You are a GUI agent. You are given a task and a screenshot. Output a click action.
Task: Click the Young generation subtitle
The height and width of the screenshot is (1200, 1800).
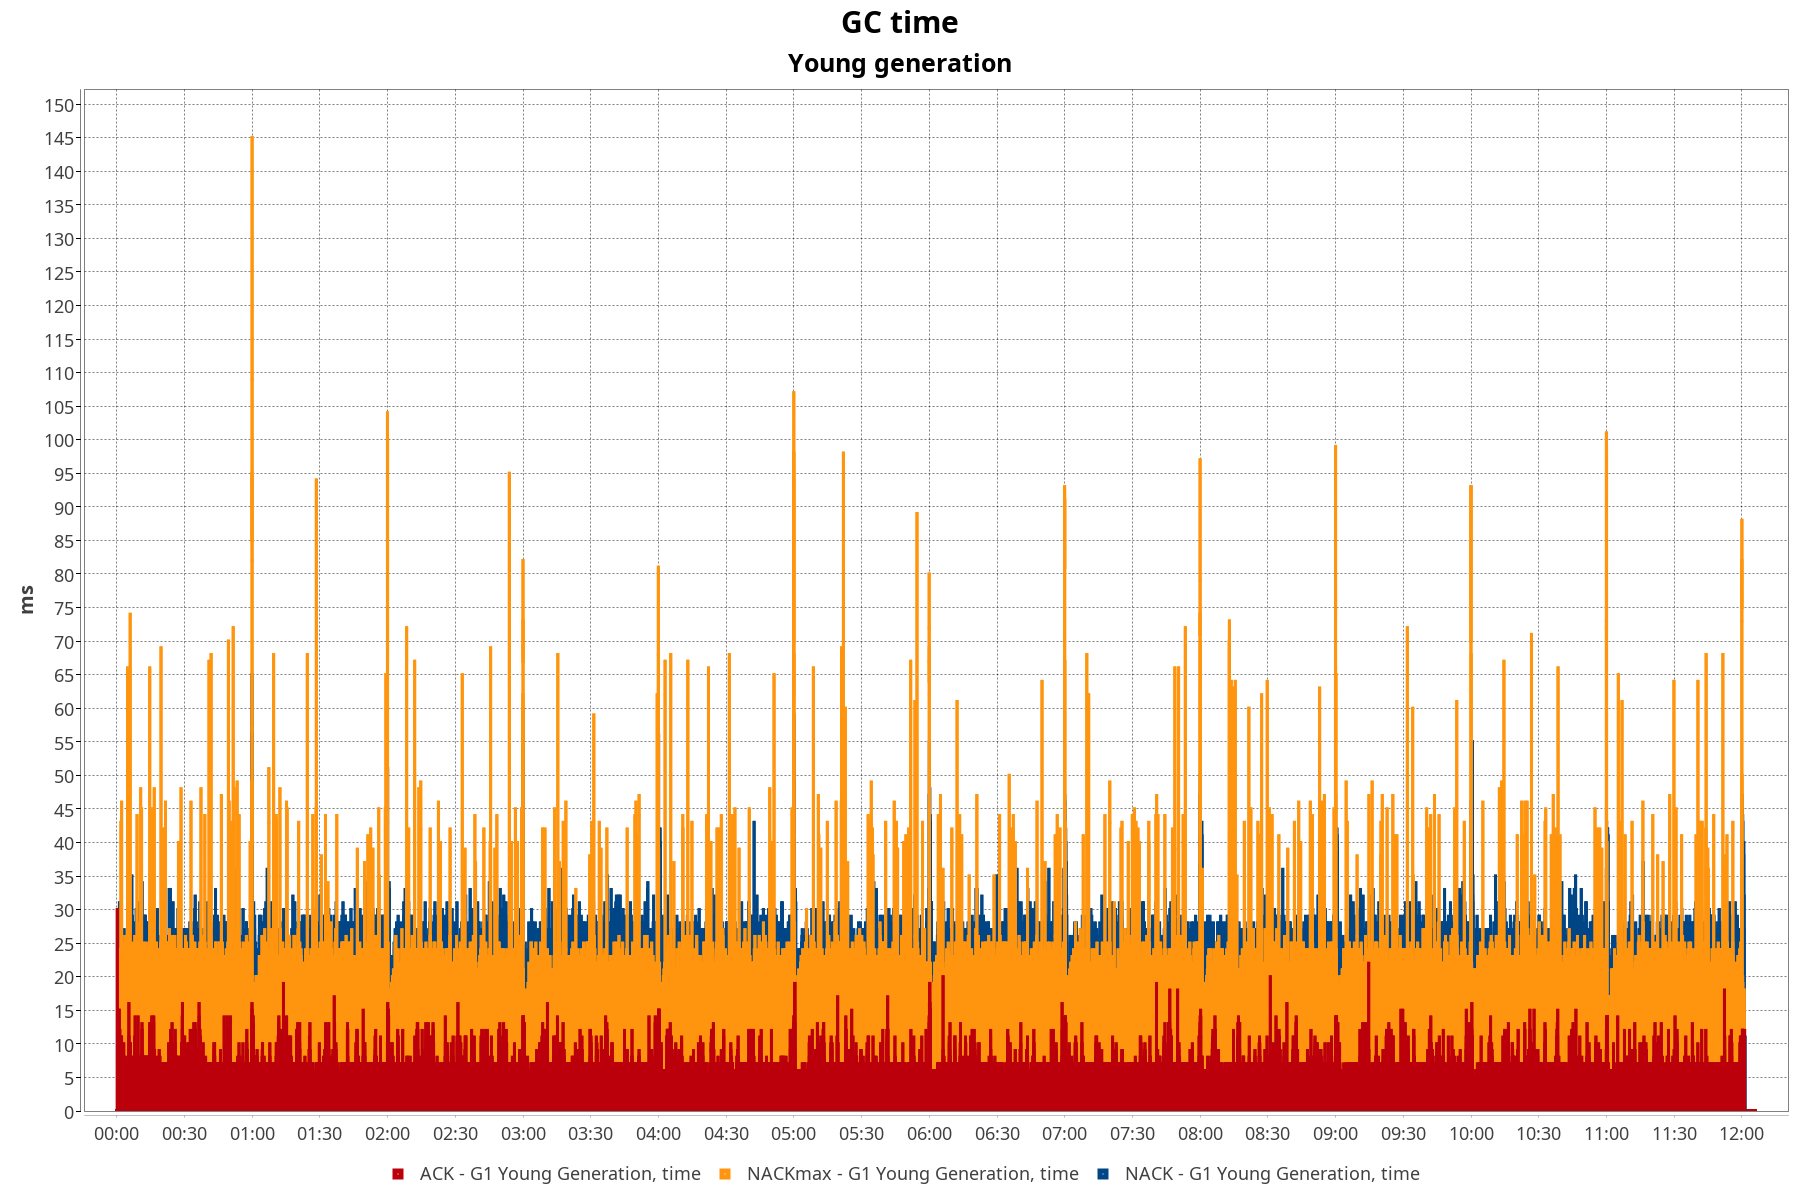tap(899, 63)
